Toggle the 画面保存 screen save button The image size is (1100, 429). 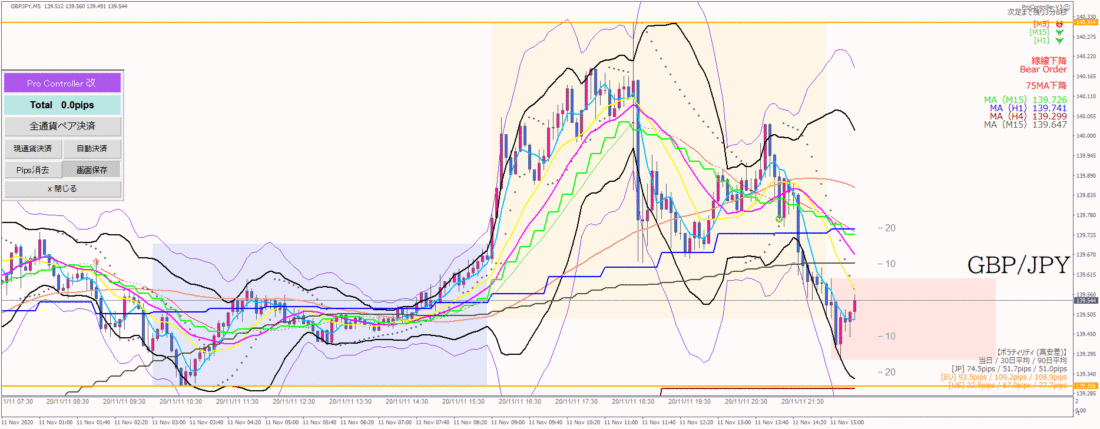coord(92,170)
